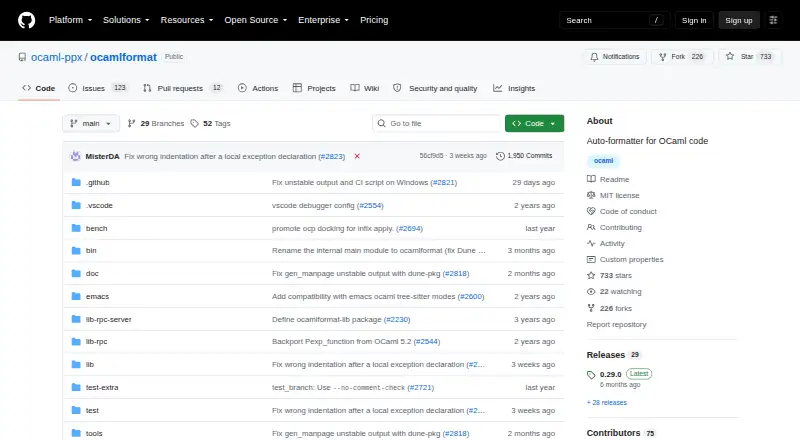Click MisterDA's avatar icon
The width and height of the screenshot is (800, 440).
point(76,156)
